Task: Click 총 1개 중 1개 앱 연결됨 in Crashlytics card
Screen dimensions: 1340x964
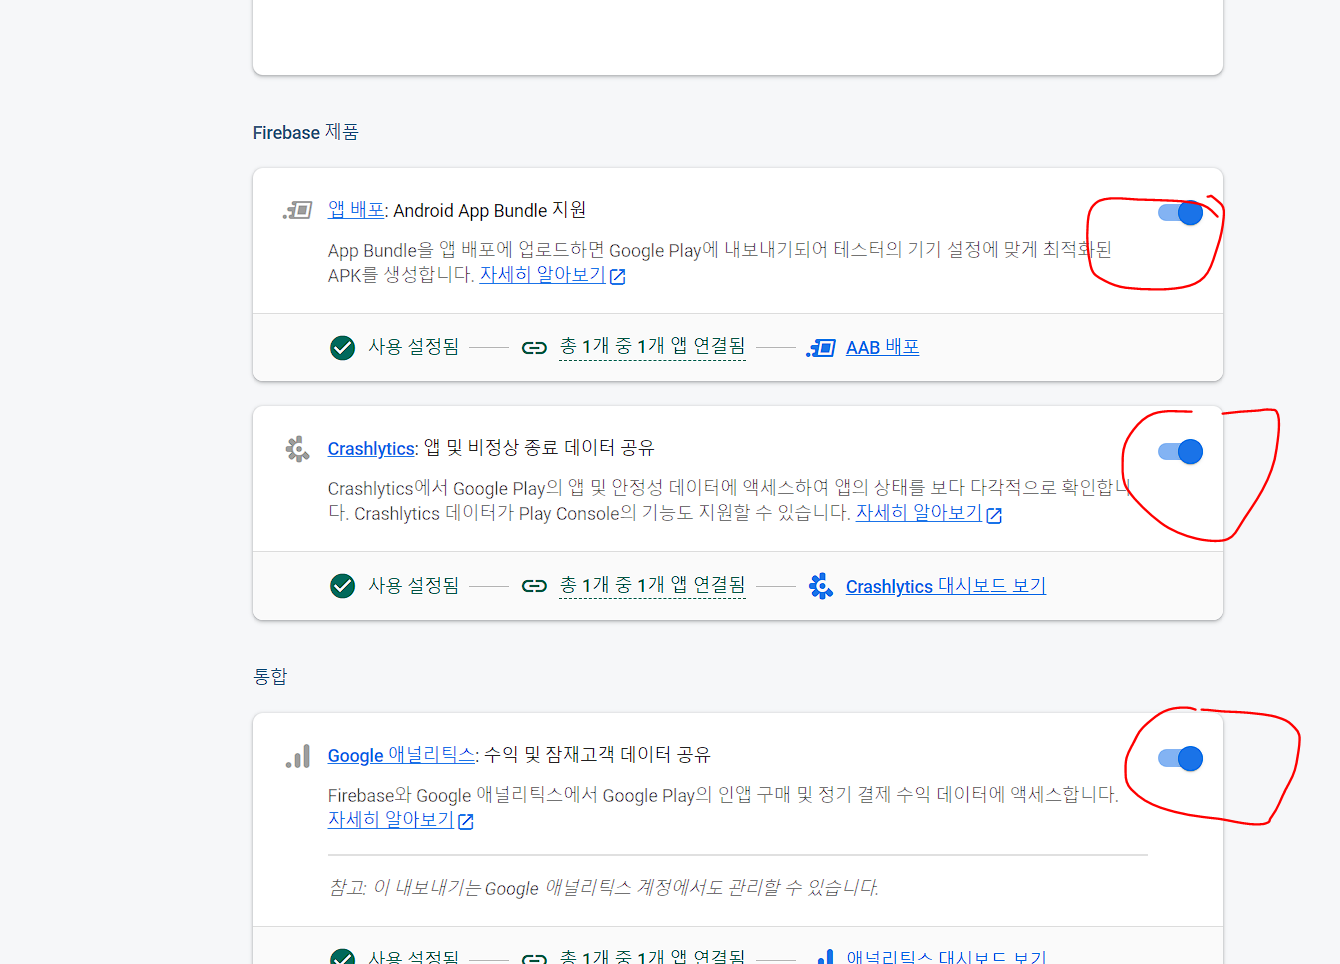Action: [652, 585]
